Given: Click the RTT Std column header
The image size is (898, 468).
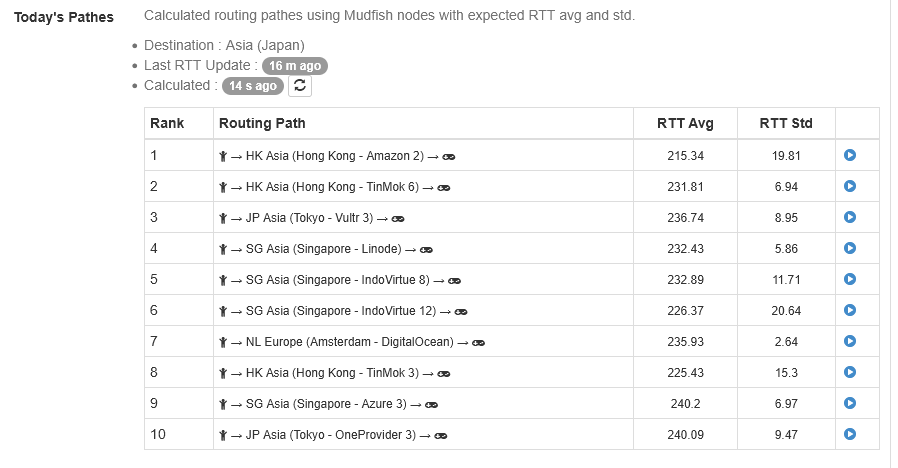Looking at the screenshot, I should coord(786,124).
